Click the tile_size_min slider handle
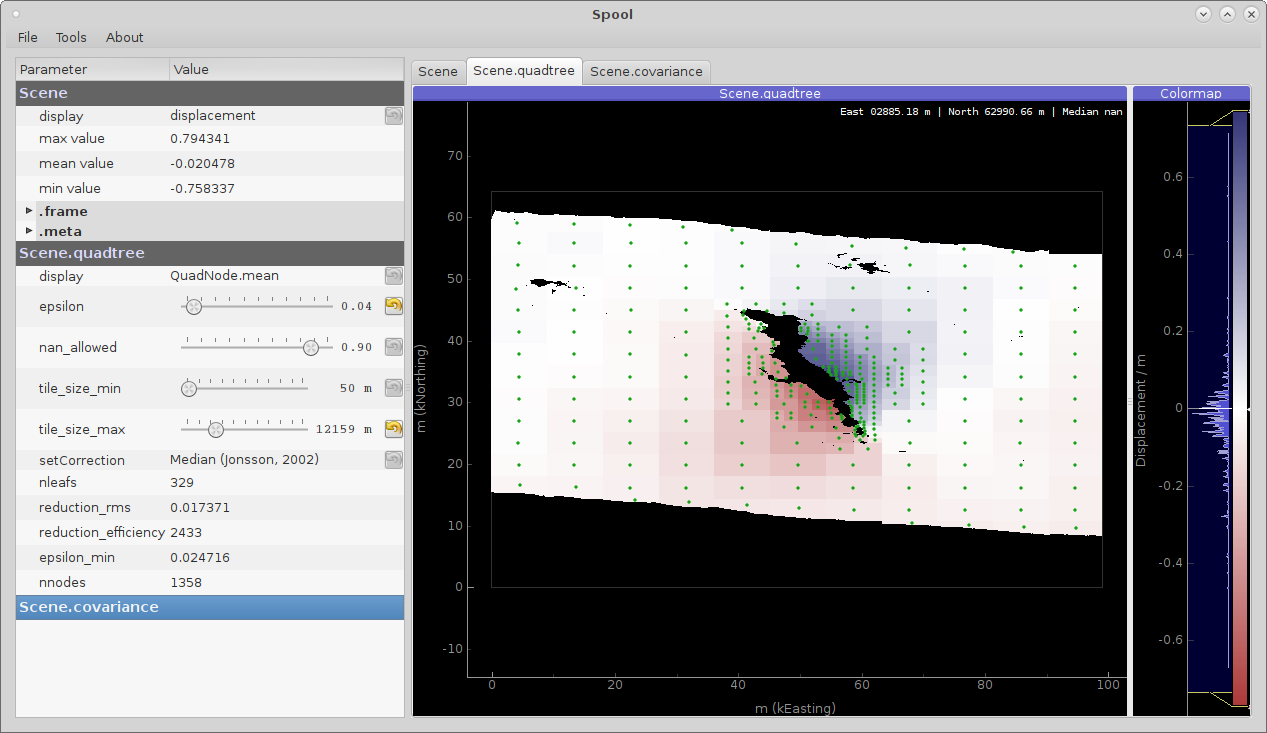The width and height of the screenshot is (1267, 733). point(187,389)
